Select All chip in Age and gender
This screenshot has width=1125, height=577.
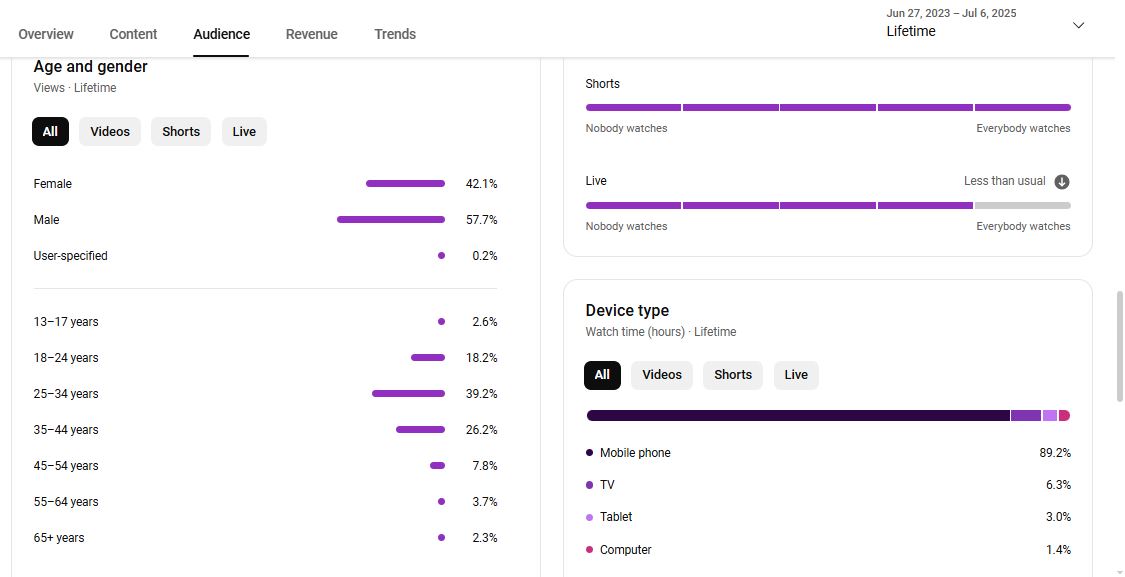point(50,132)
